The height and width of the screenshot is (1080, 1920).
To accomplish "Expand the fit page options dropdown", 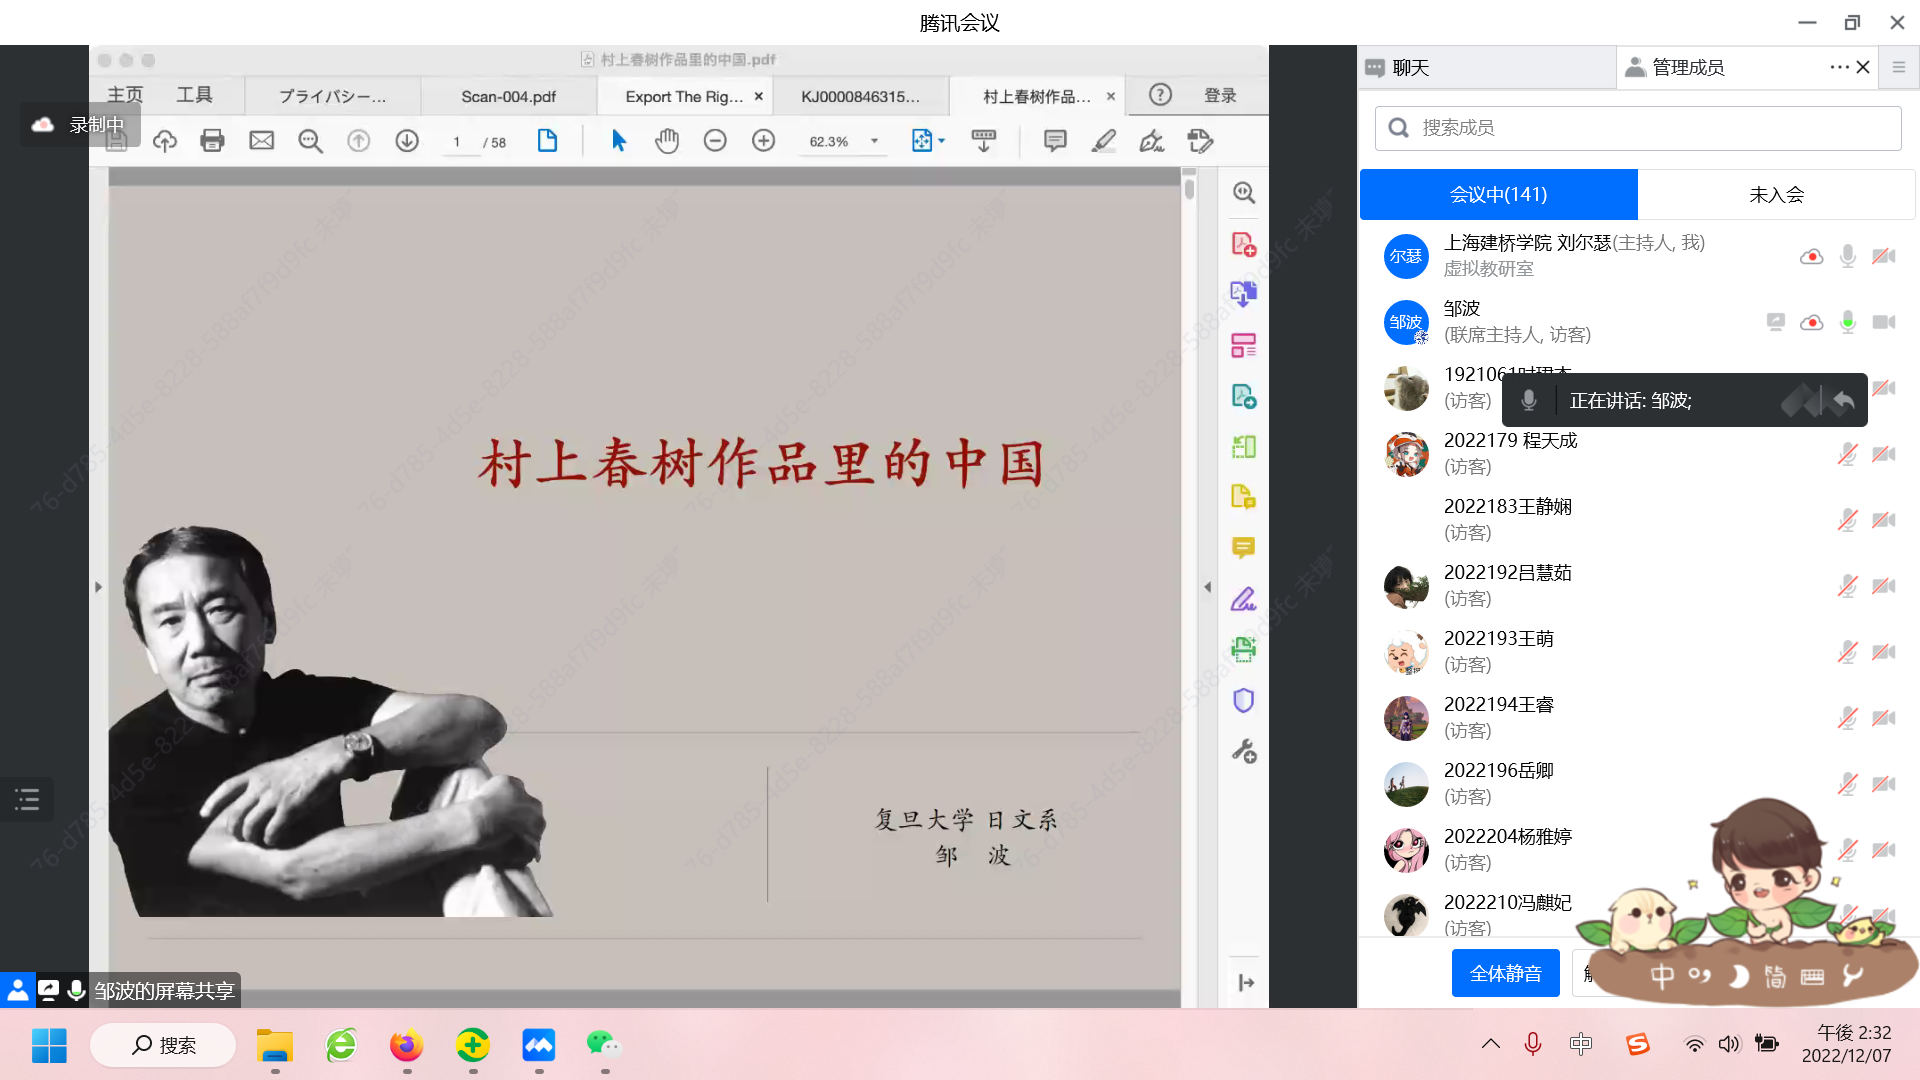I will coord(941,141).
